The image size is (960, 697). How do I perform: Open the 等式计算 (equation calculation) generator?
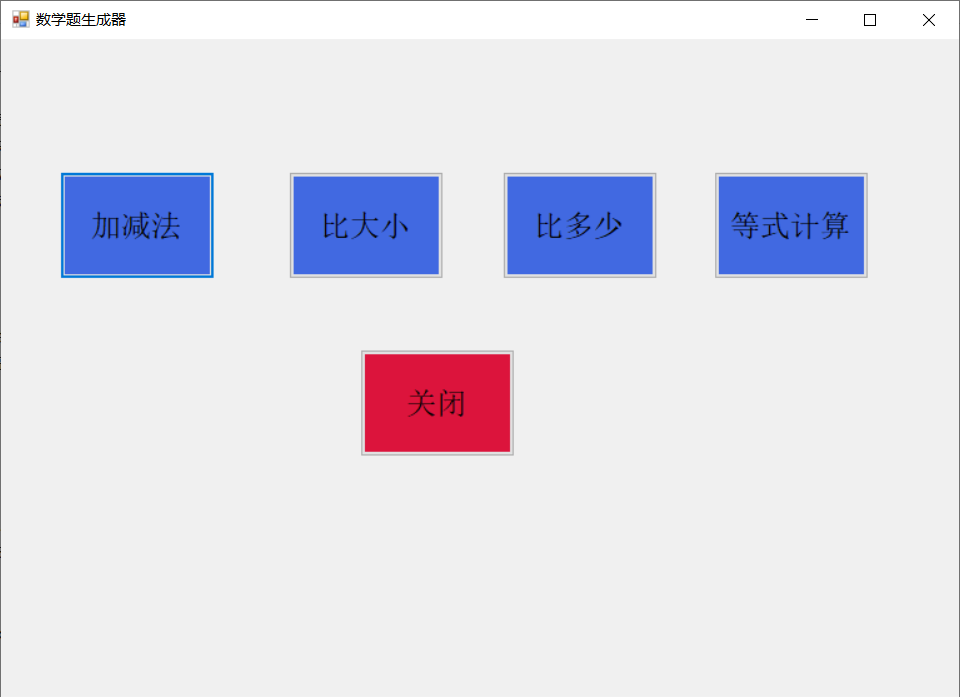point(791,225)
